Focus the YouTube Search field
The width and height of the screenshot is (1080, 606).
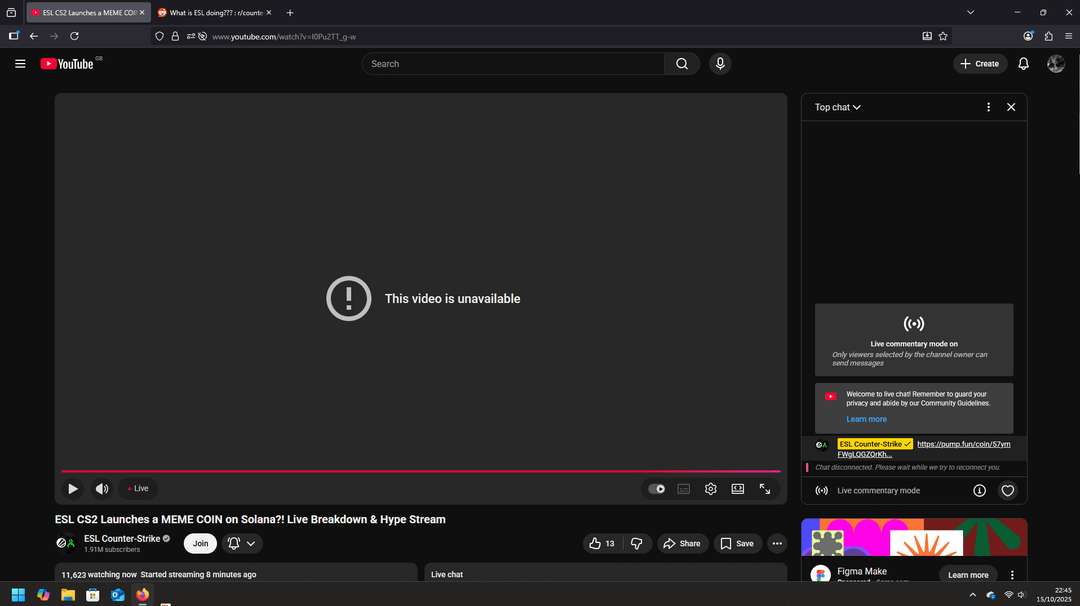click(513, 64)
